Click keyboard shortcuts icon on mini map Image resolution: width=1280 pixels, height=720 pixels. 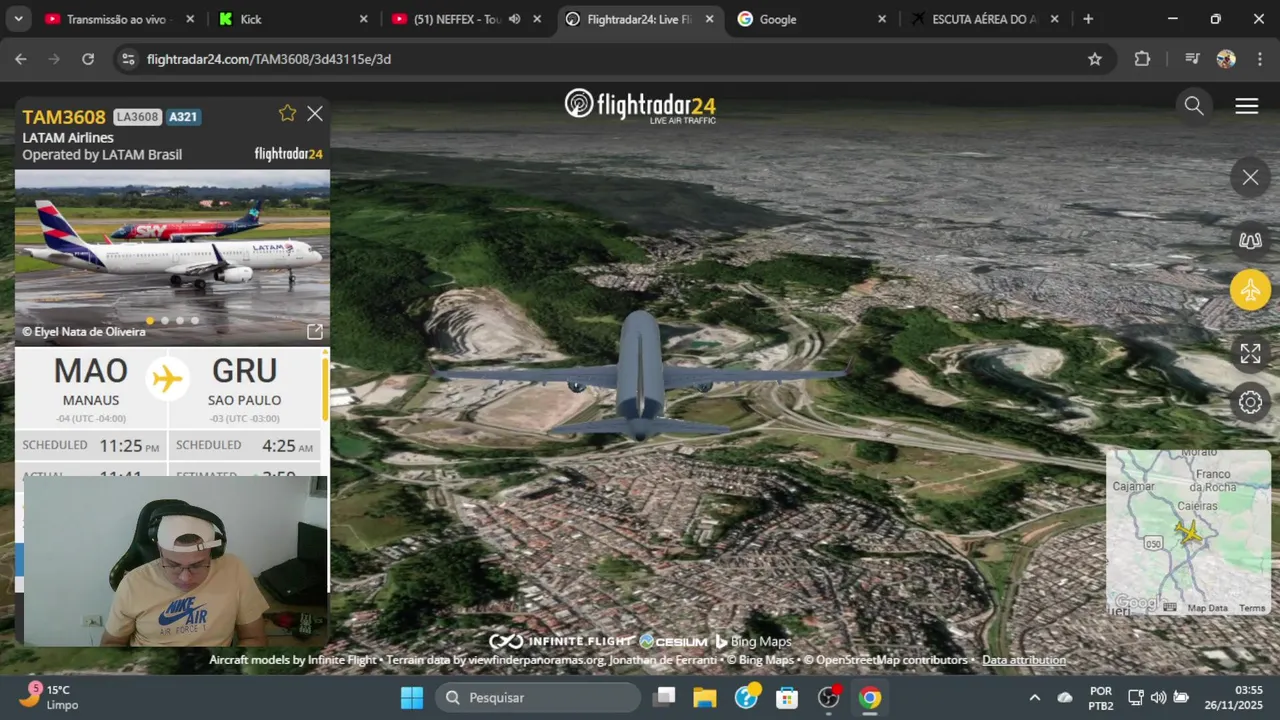coord(1169,607)
